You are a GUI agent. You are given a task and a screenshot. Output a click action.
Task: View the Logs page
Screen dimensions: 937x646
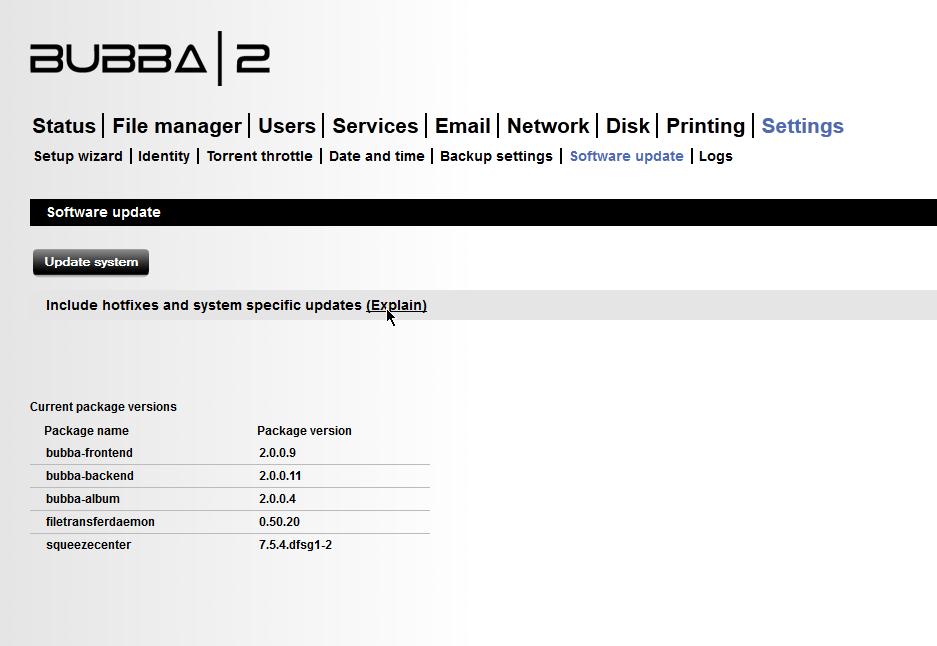click(715, 156)
